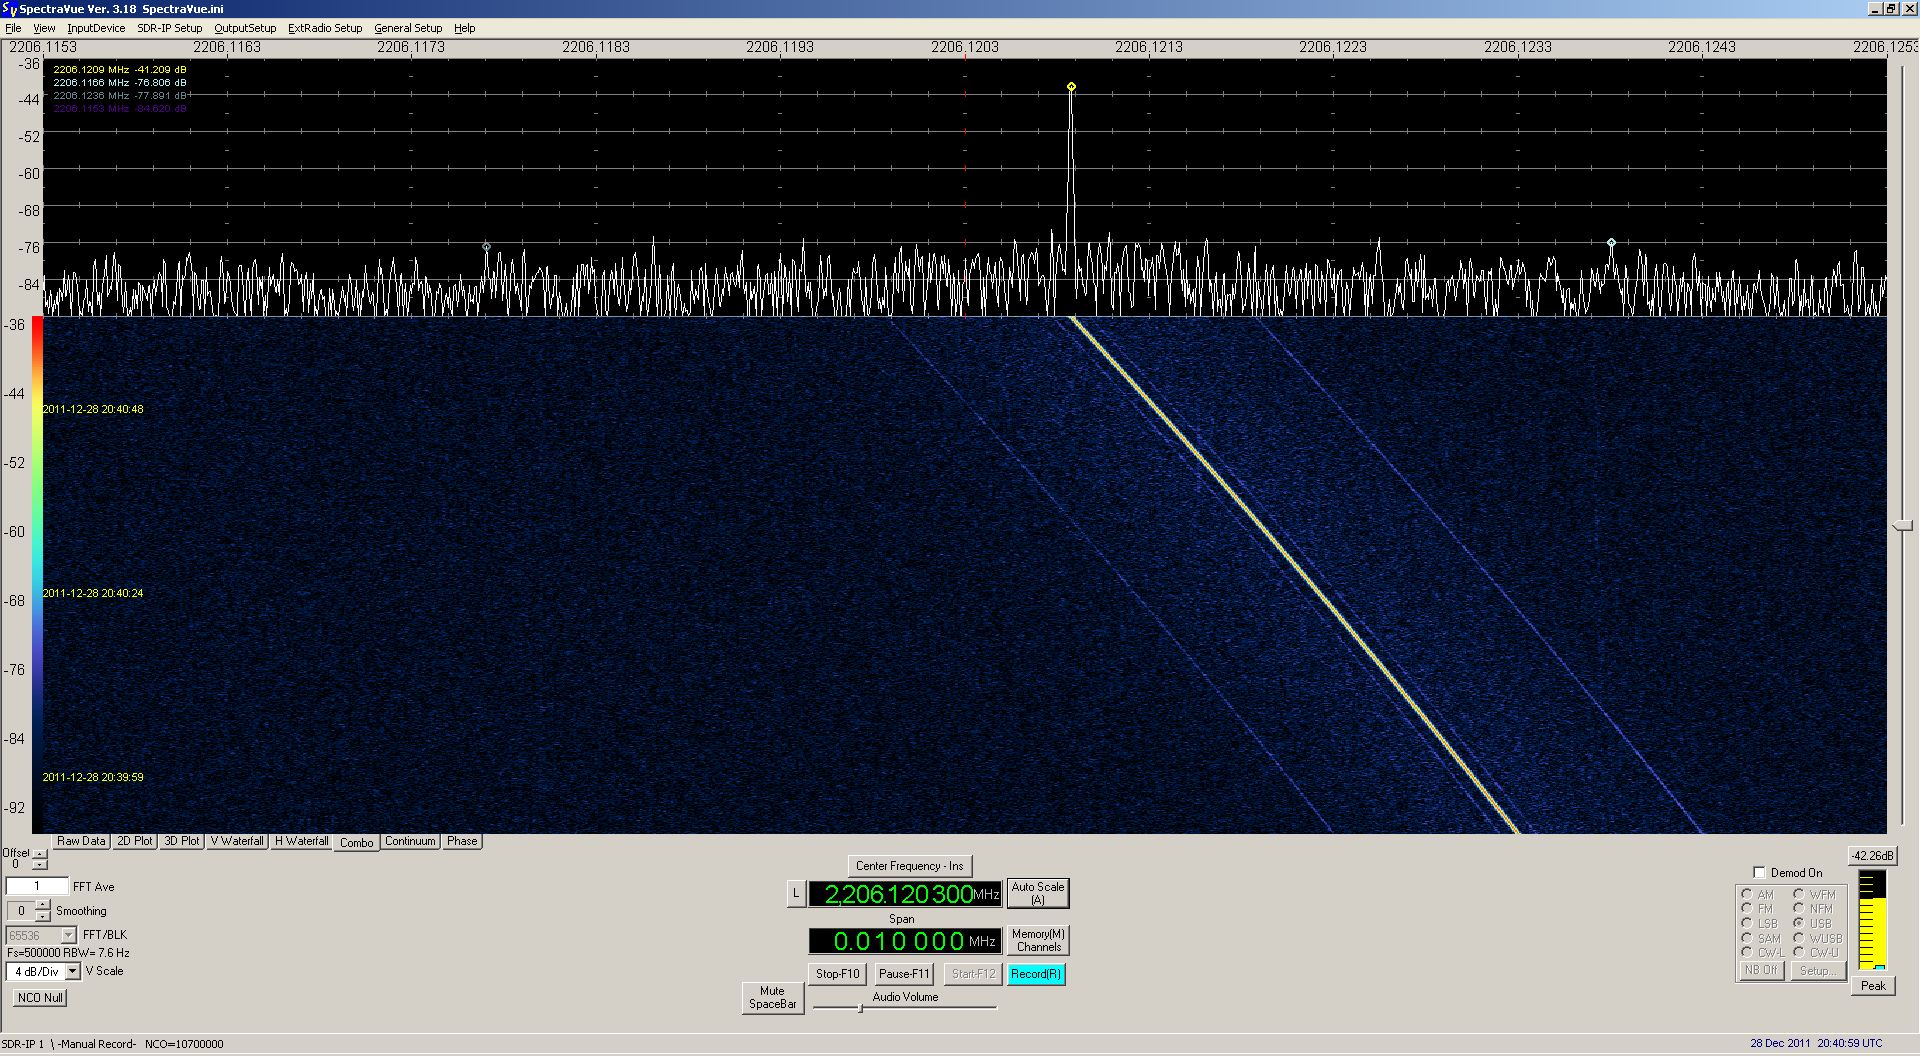This screenshot has height=1056, width=1920.
Task: Open the V Scale dB/Div dropdown
Action: click(72, 972)
